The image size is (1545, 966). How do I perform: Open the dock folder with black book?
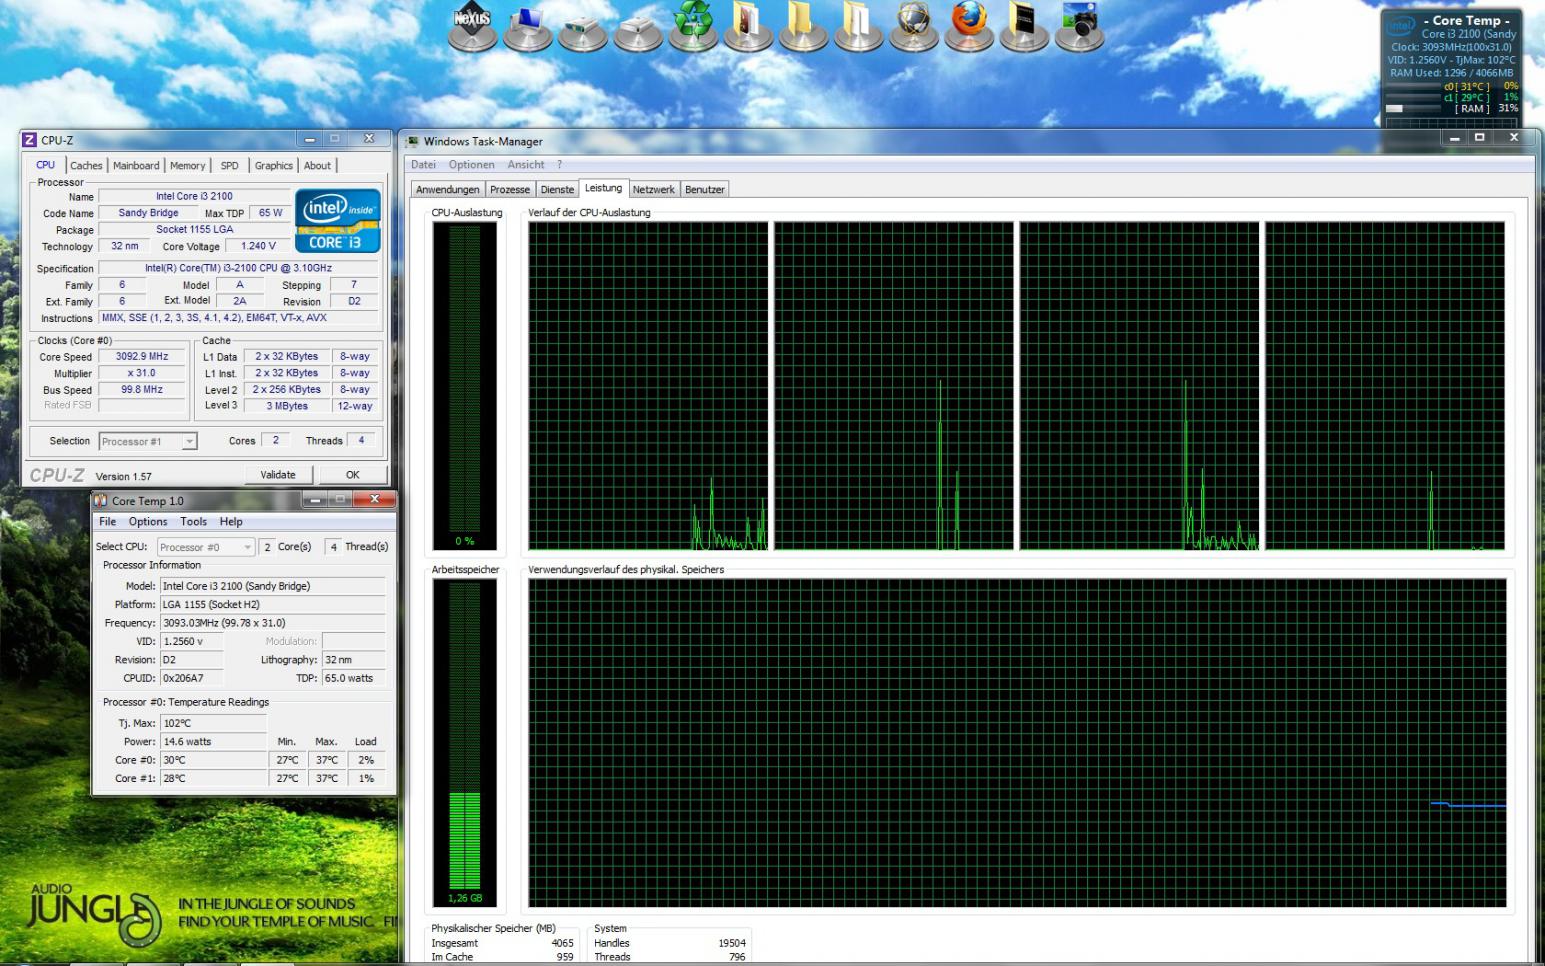pyautogui.click(x=1023, y=26)
